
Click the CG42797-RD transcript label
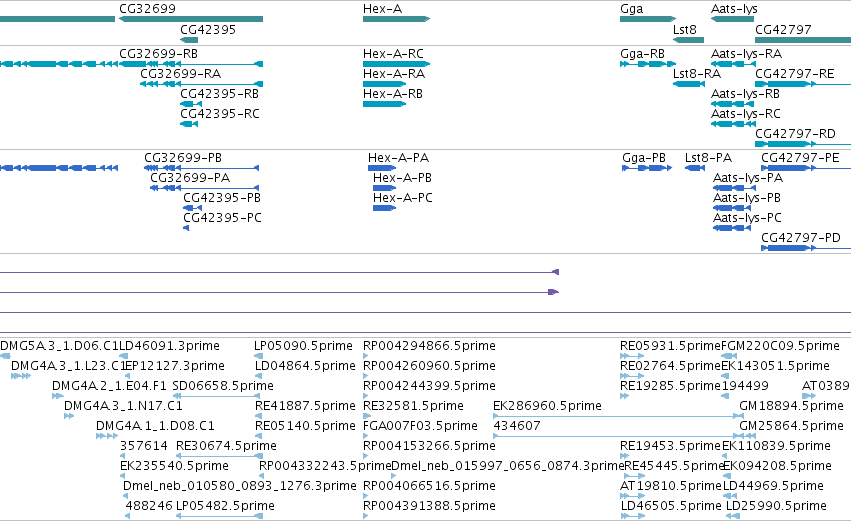(795, 134)
